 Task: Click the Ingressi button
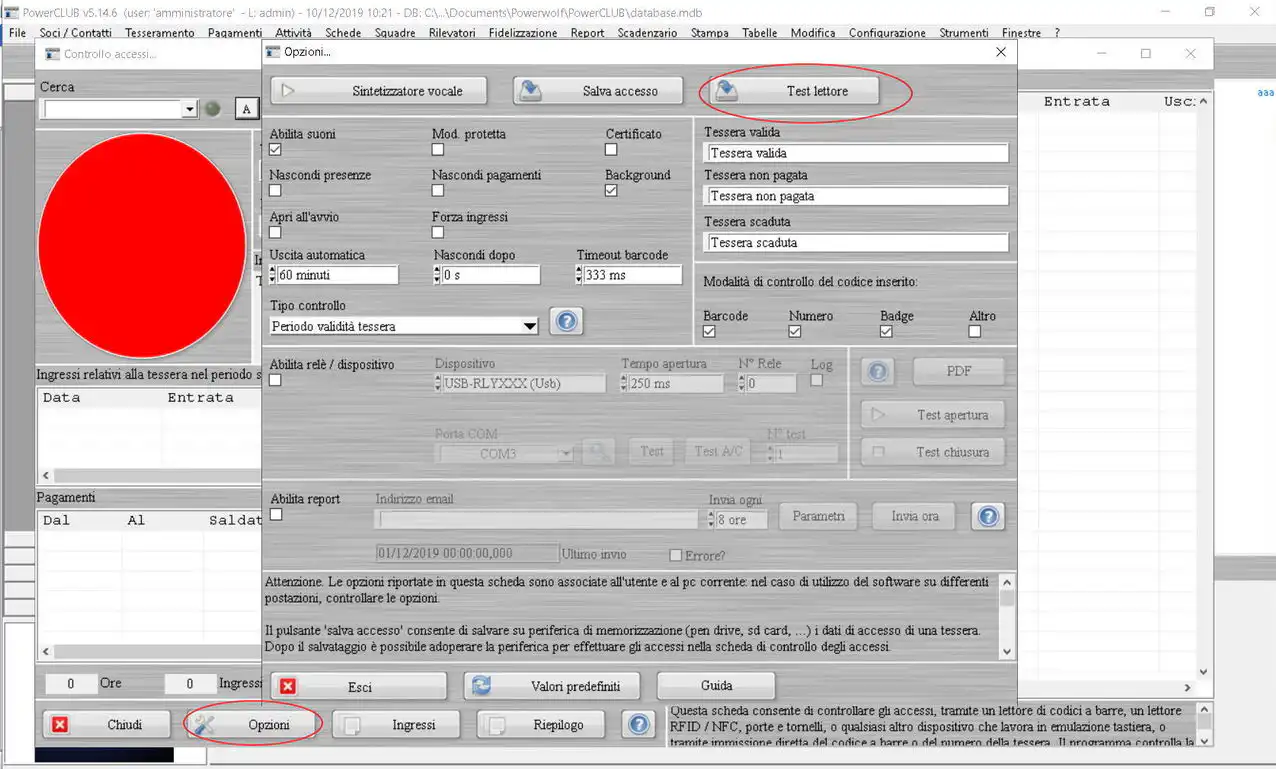(397, 725)
